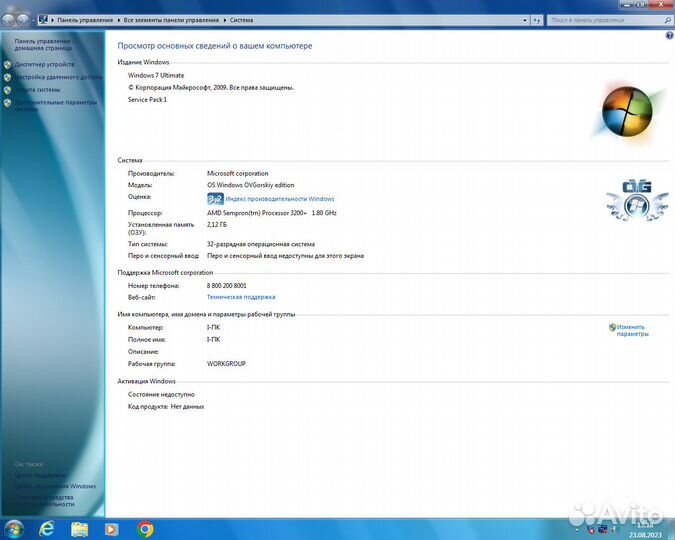This screenshot has height=540, width=675.
Task: Open 'Настройка удаленного доступа' link
Action: point(59,77)
